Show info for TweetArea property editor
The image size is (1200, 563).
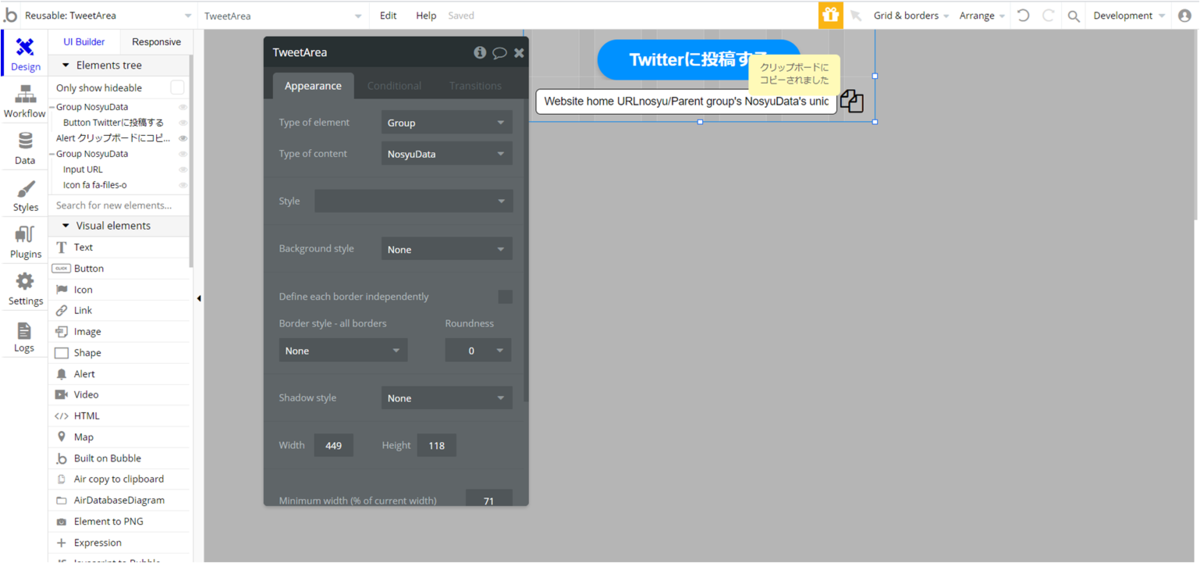click(480, 52)
